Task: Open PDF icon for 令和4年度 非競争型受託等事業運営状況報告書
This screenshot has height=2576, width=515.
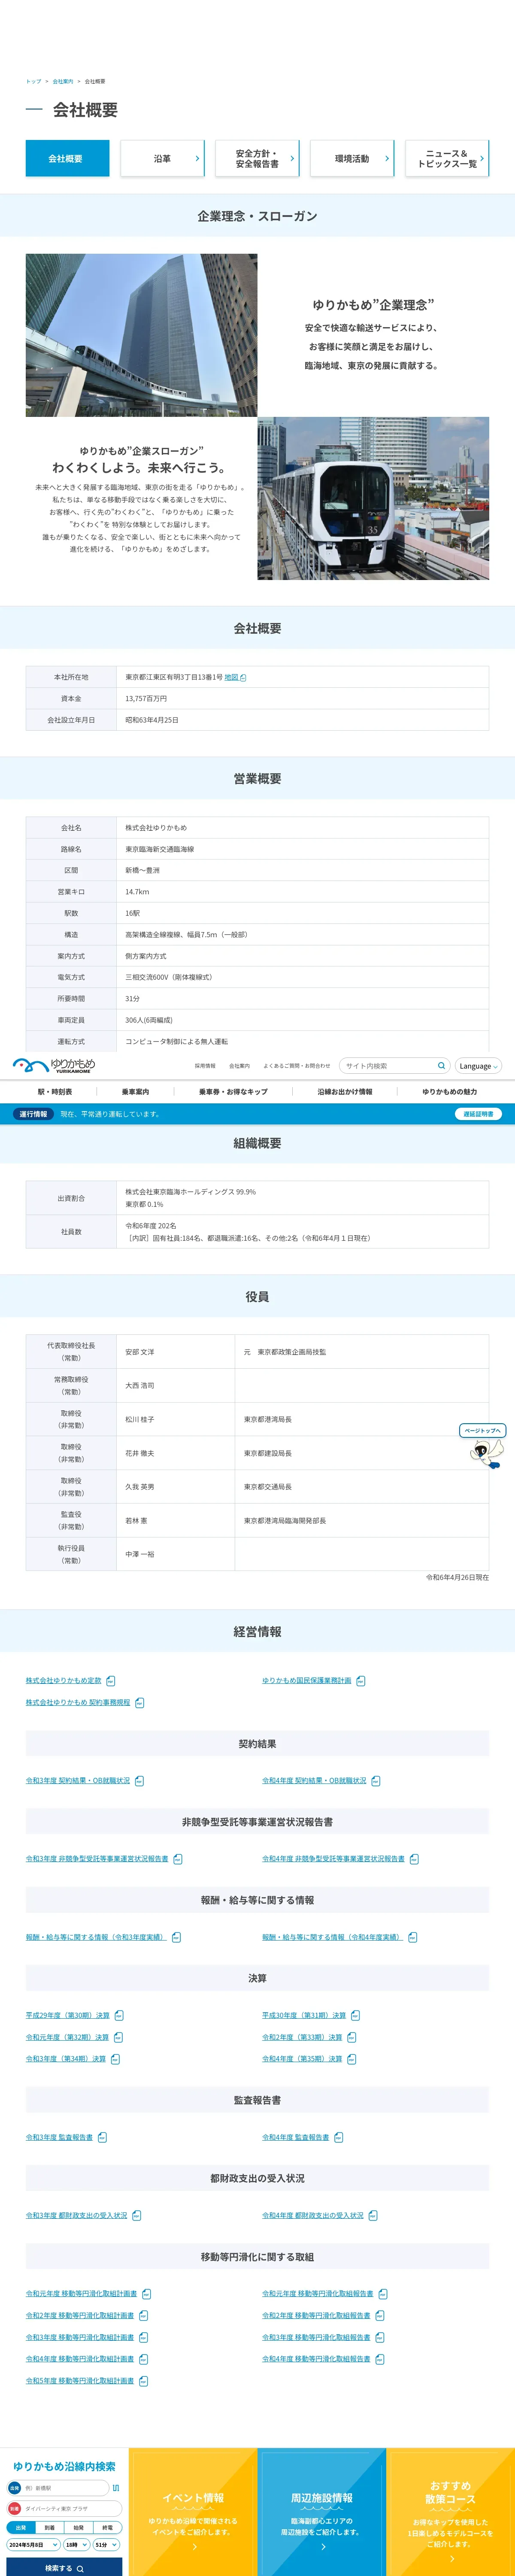Action: tap(414, 1859)
